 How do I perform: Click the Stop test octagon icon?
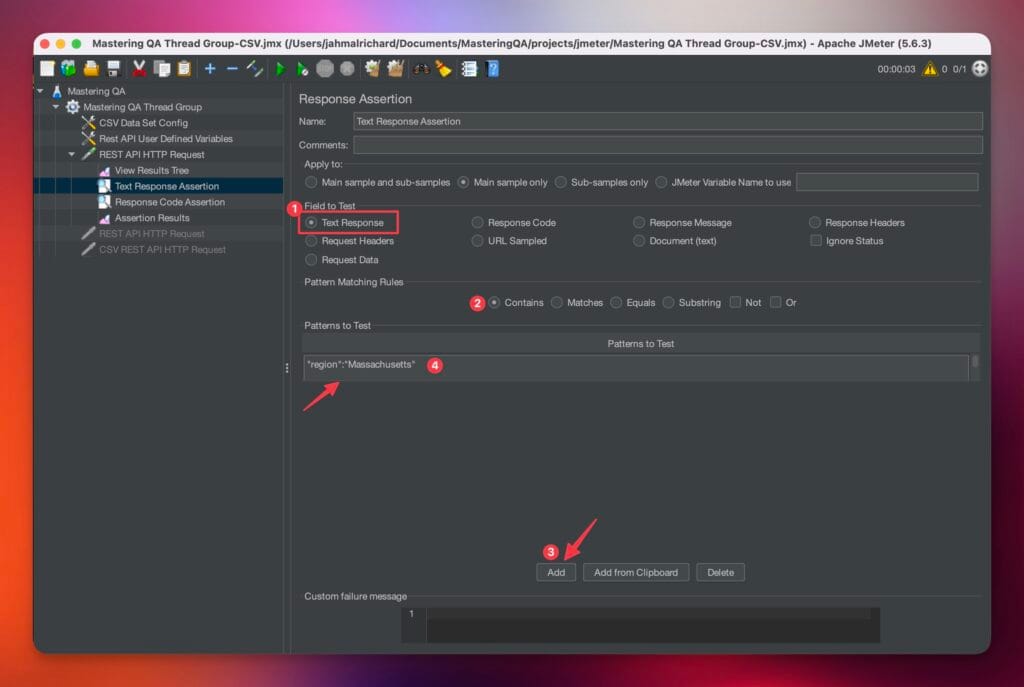pos(325,69)
